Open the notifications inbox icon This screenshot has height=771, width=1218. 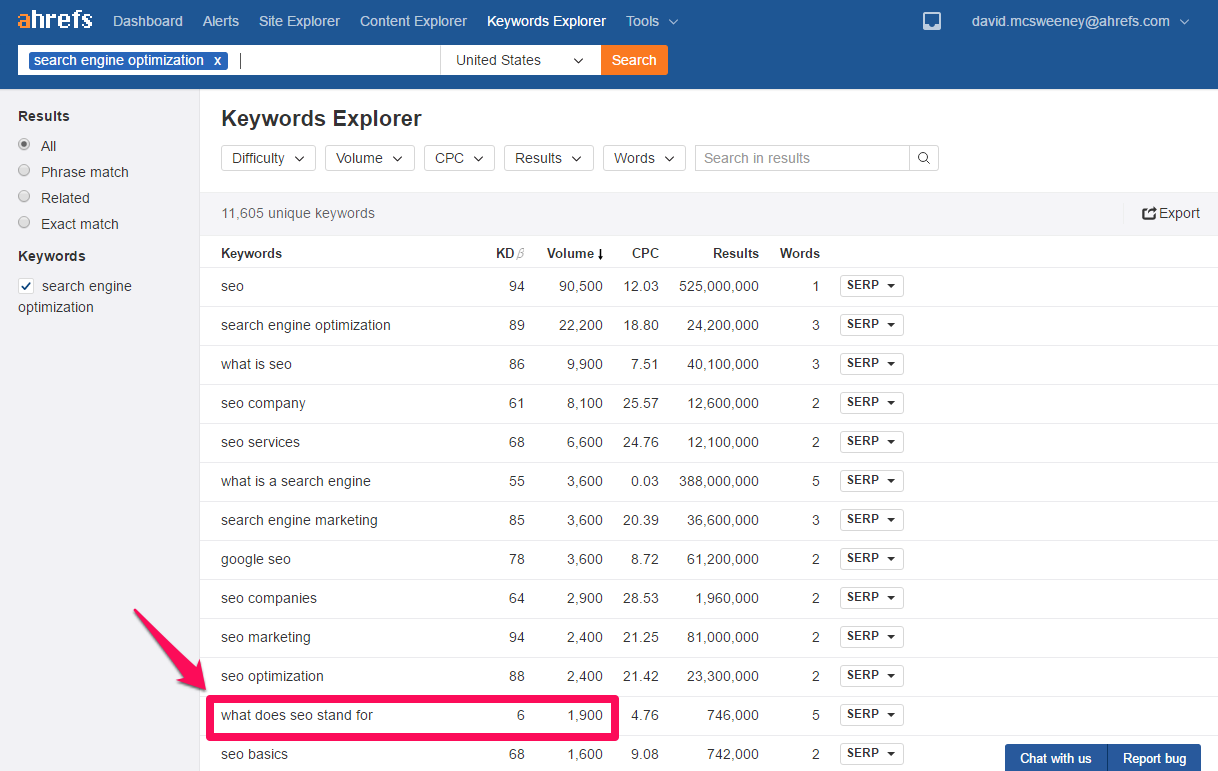(x=931, y=21)
